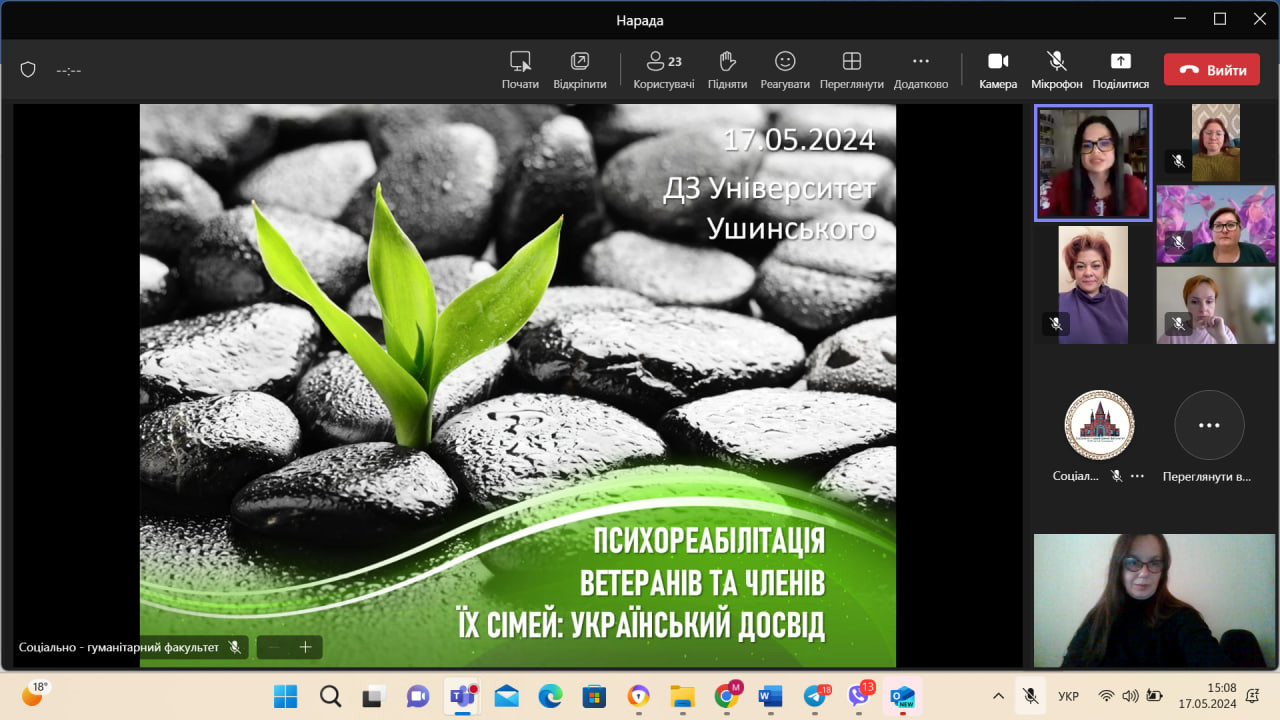This screenshot has height=720, width=1280.
Task: Toggle taskbar microphone mute indicator
Action: (1029, 696)
